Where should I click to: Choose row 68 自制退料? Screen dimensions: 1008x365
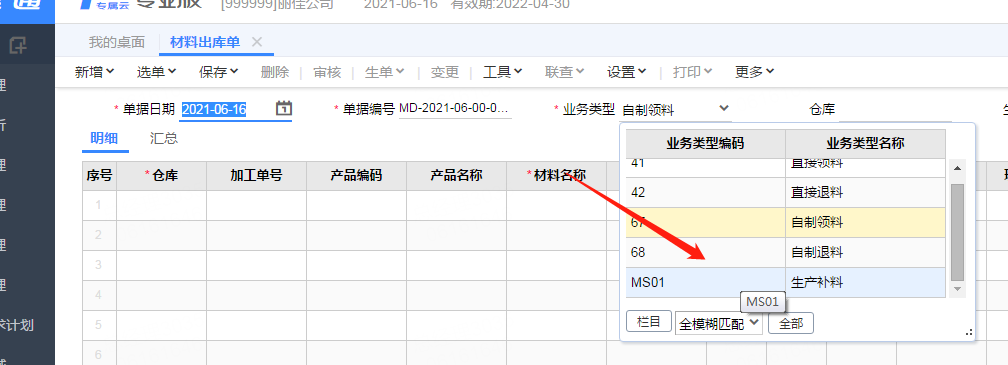[786, 252]
